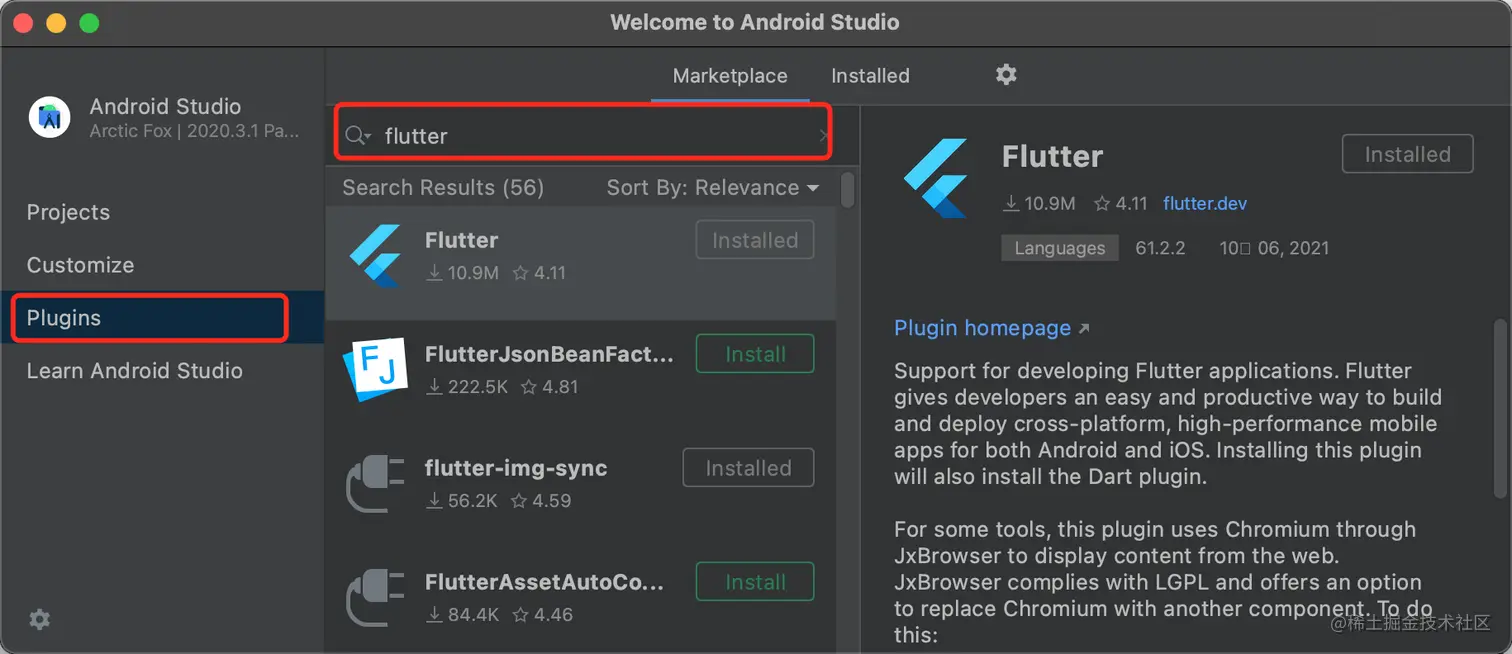Click the download icon beside 84.4K

[x=434, y=615]
